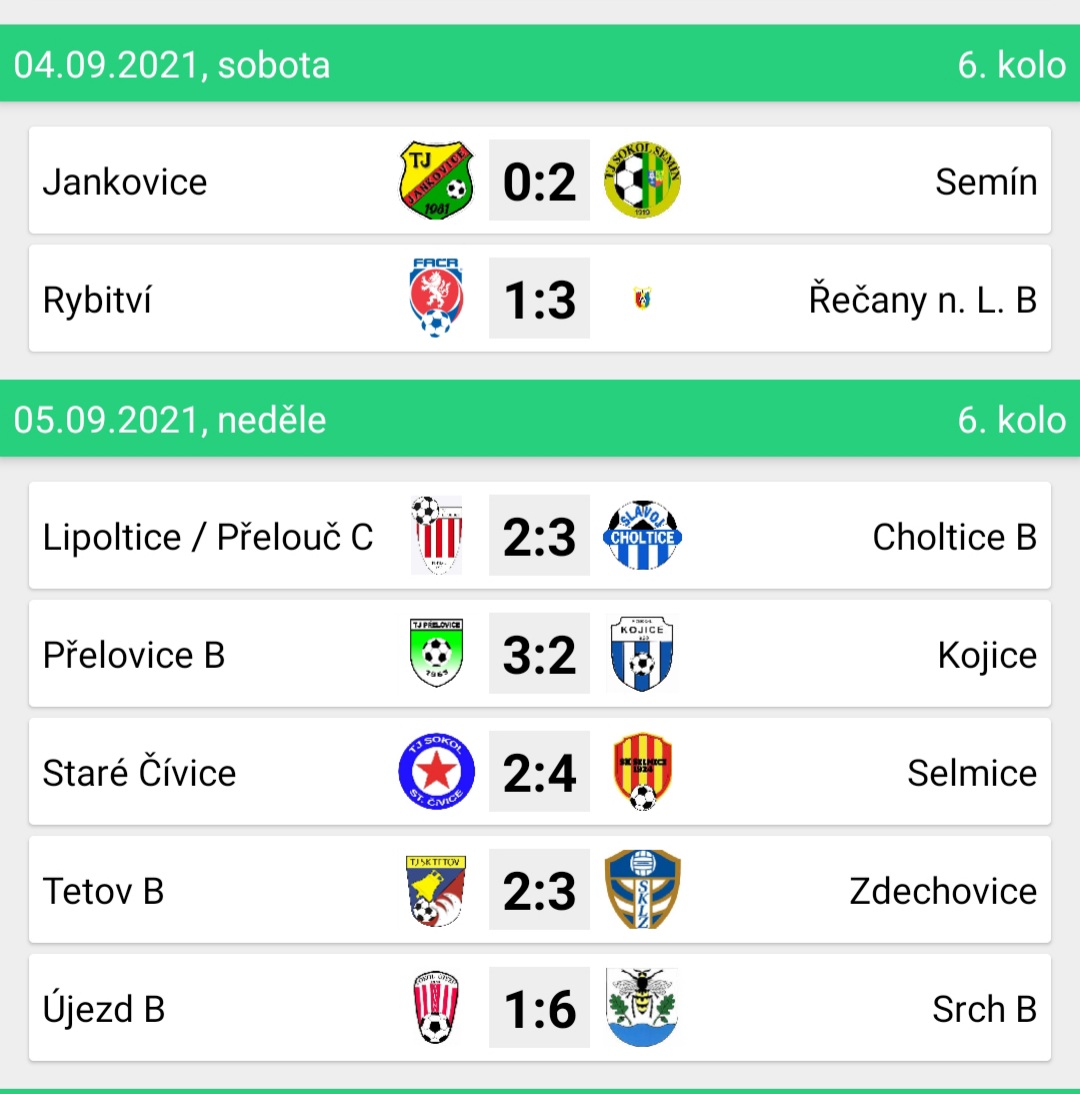The width and height of the screenshot is (1080, 1094).
Task: Open the Choltice B team name
Action: pos(954,537)
